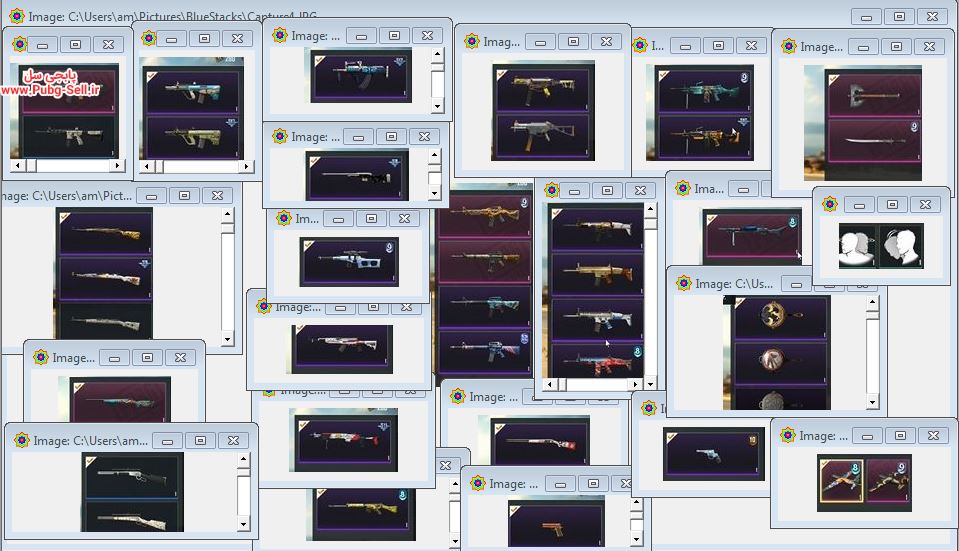Select the golden Kar98 skin thumbnail

point(105,232)
